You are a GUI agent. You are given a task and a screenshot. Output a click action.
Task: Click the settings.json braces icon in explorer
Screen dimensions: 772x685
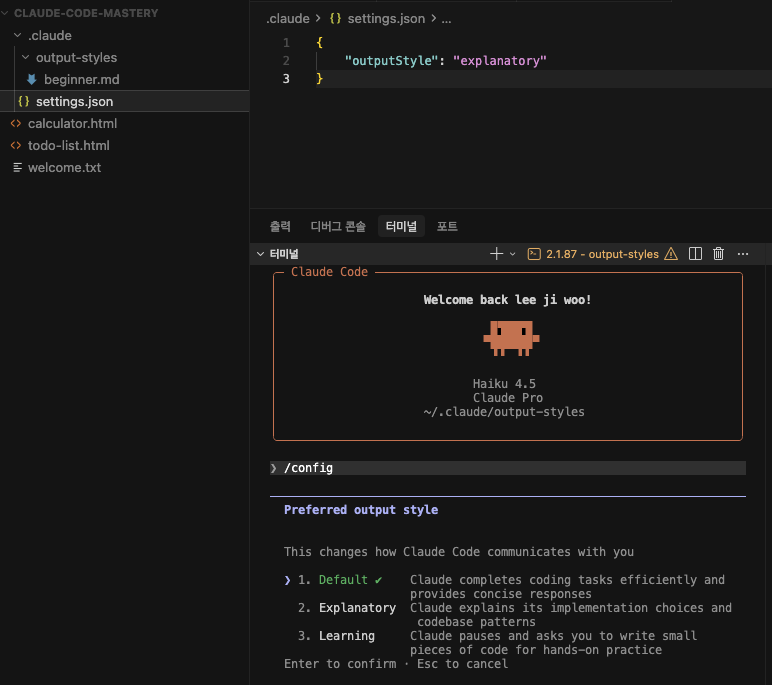click(23, 102)
